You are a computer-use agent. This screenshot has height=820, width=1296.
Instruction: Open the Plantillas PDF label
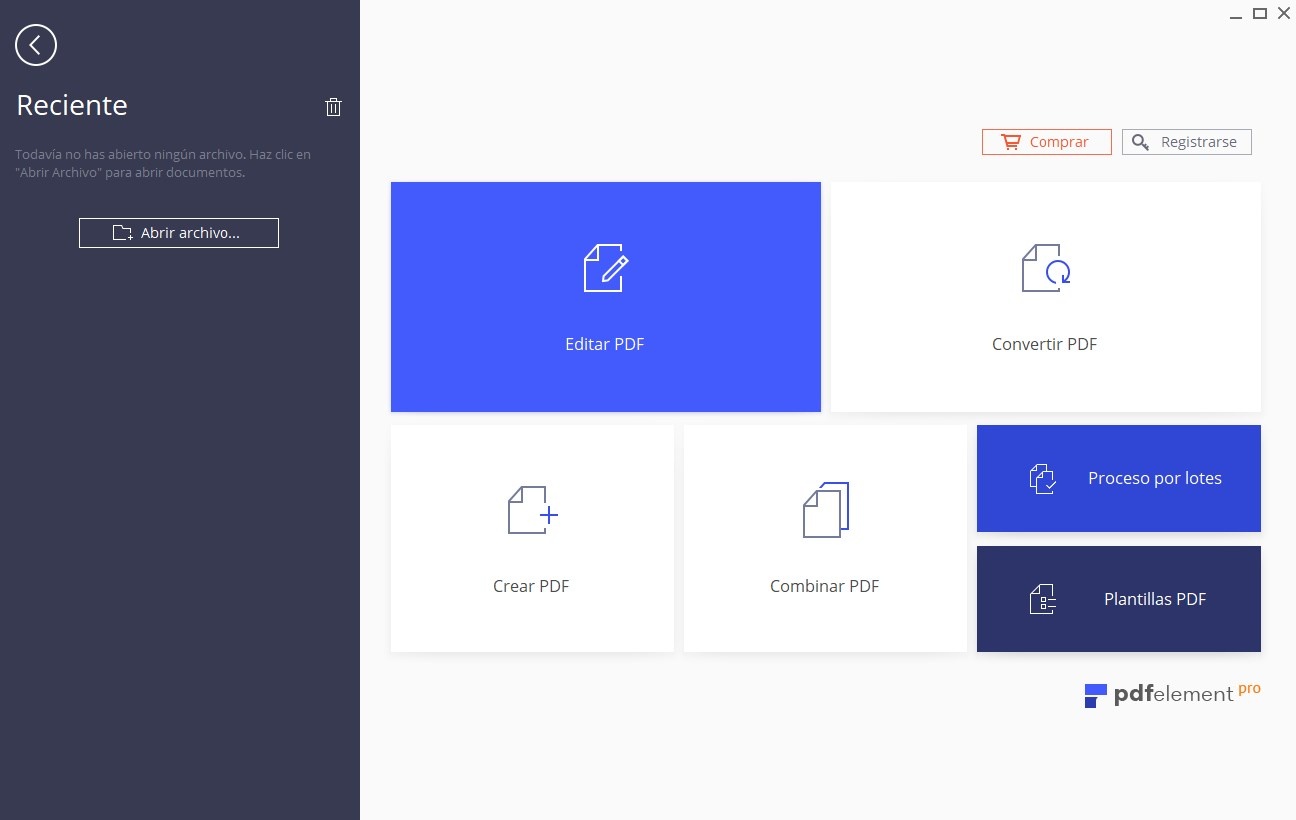(x=1155, y=599)
